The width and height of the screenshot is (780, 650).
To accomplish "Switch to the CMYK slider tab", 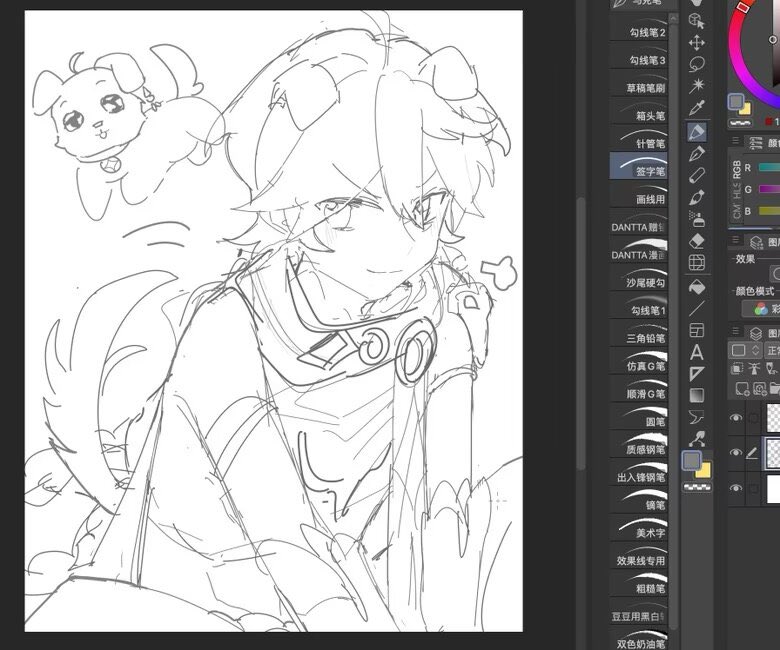I will 737,211.
